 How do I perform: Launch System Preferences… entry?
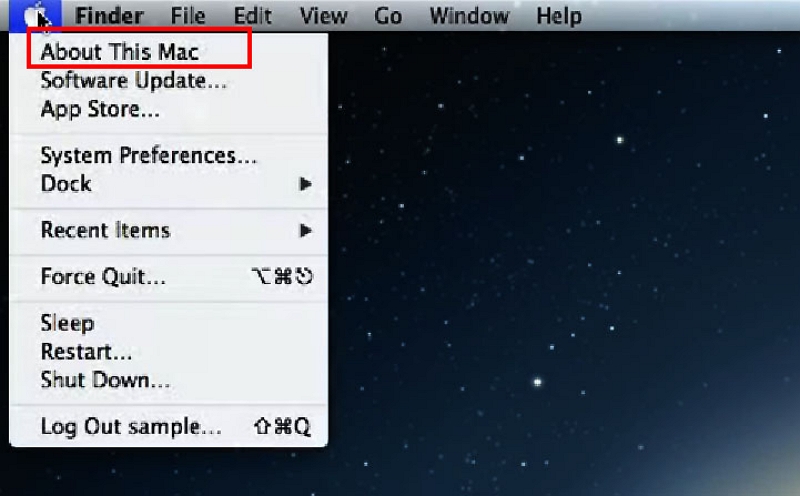pos(168,155)
